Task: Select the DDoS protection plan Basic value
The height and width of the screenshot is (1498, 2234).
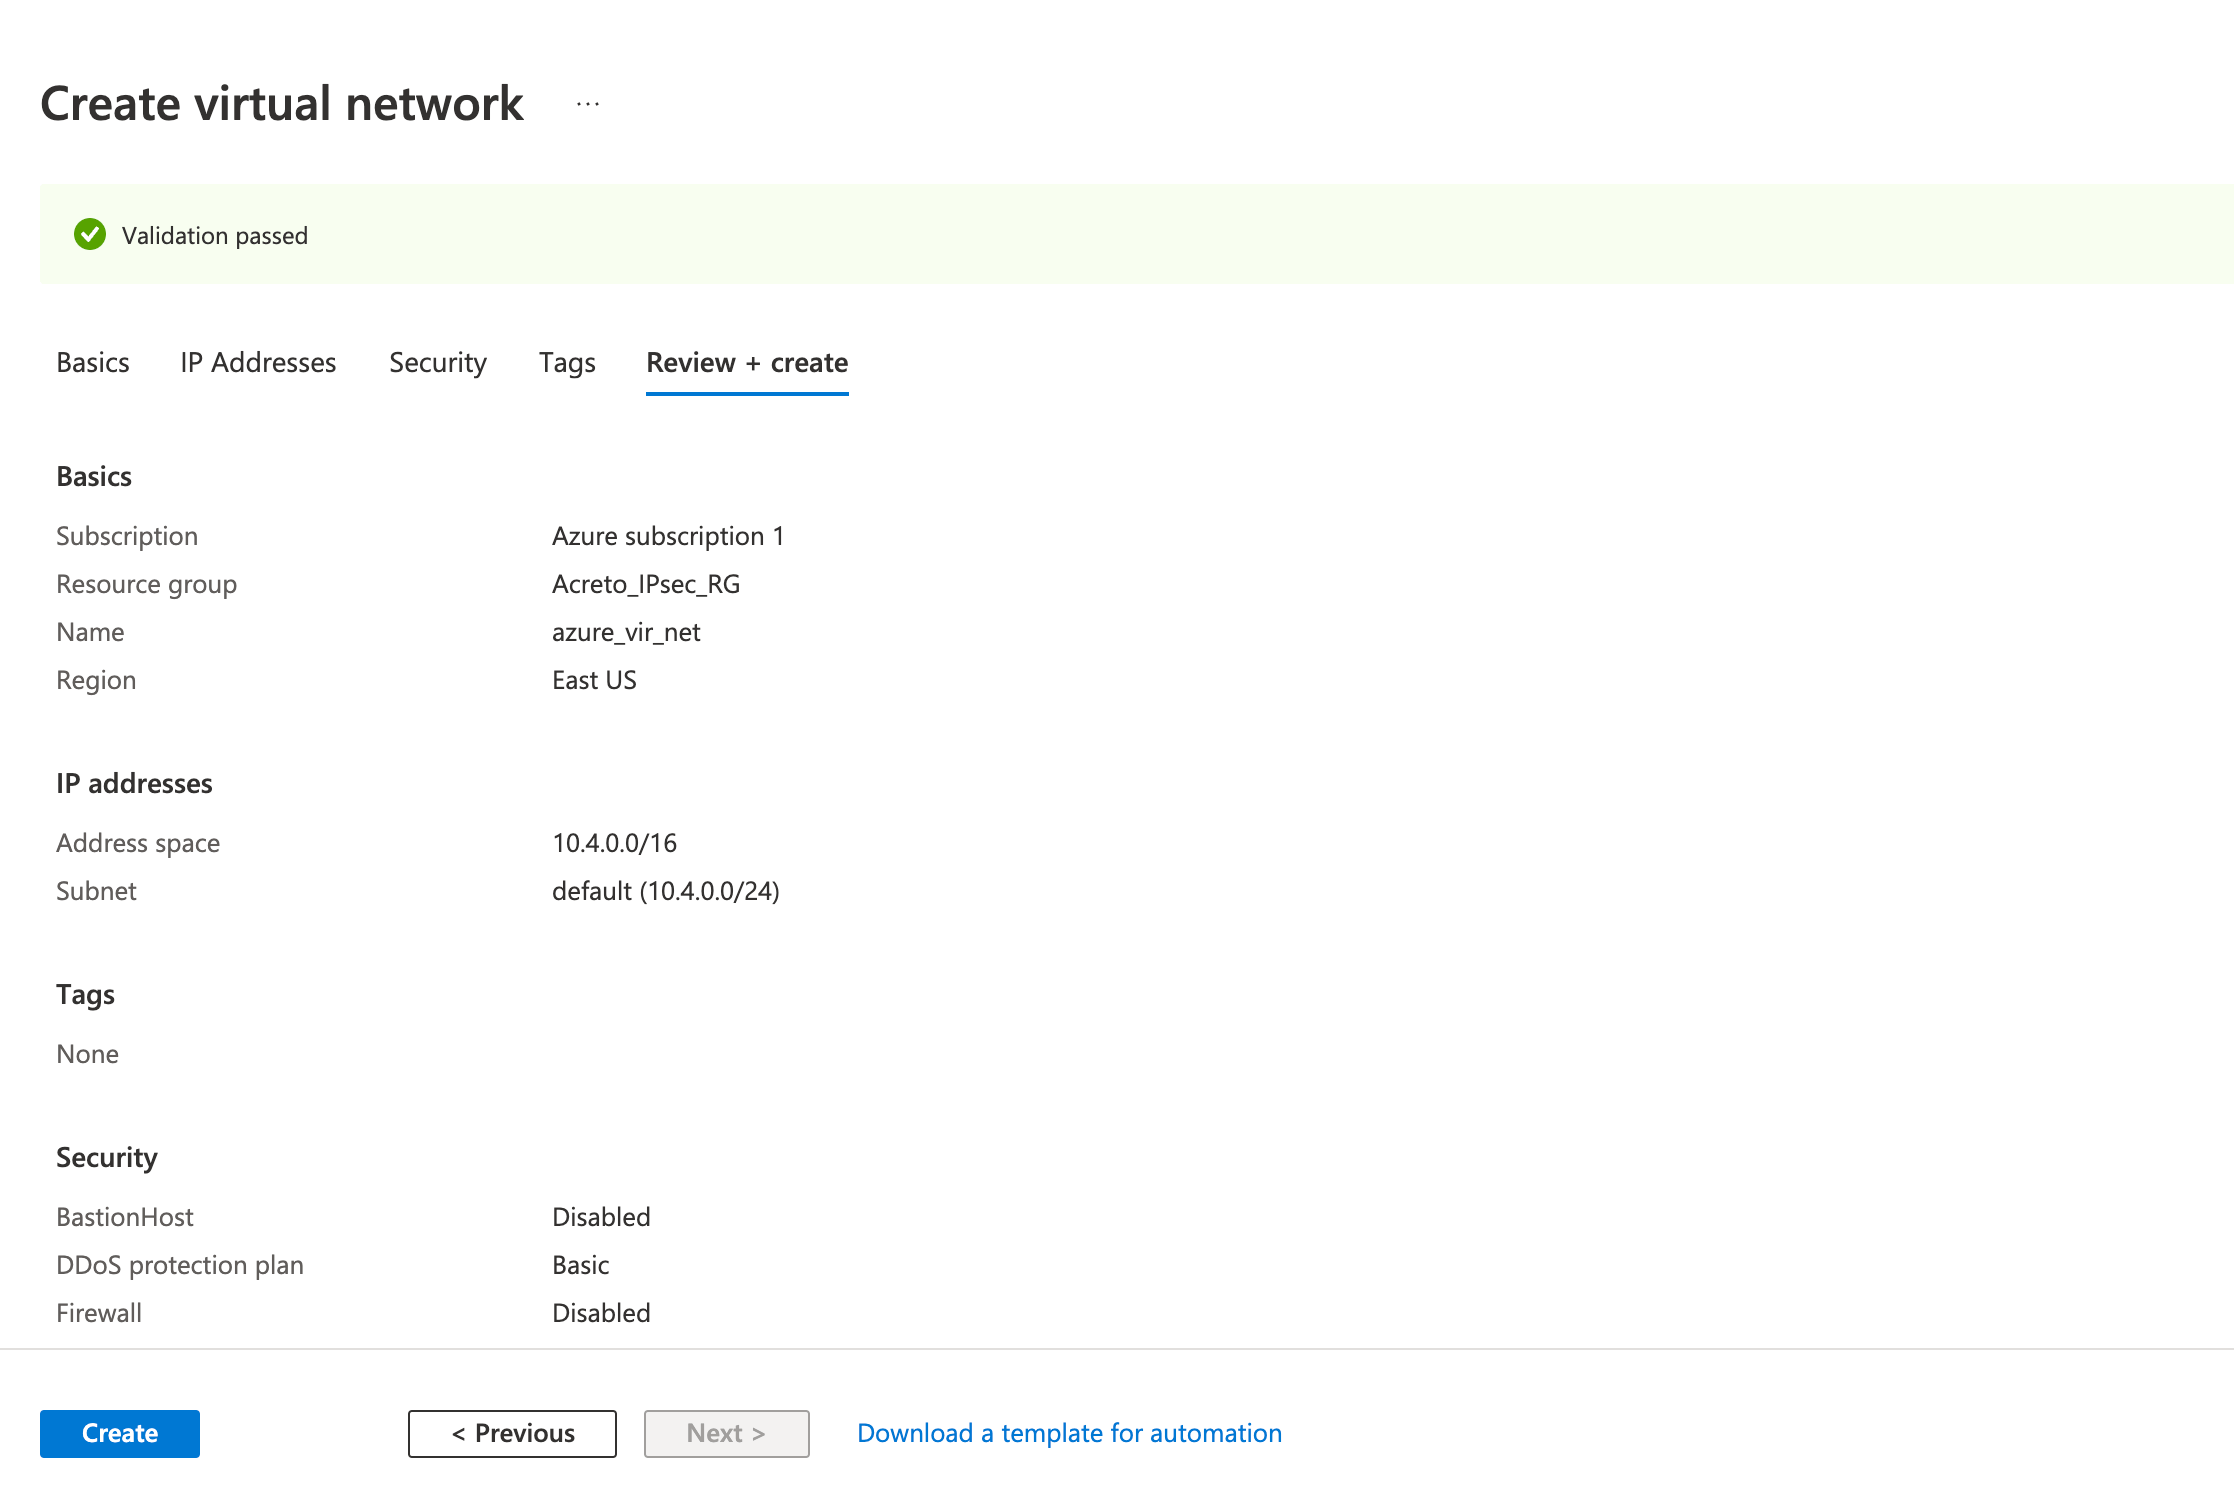Action: pos(581,1265)
